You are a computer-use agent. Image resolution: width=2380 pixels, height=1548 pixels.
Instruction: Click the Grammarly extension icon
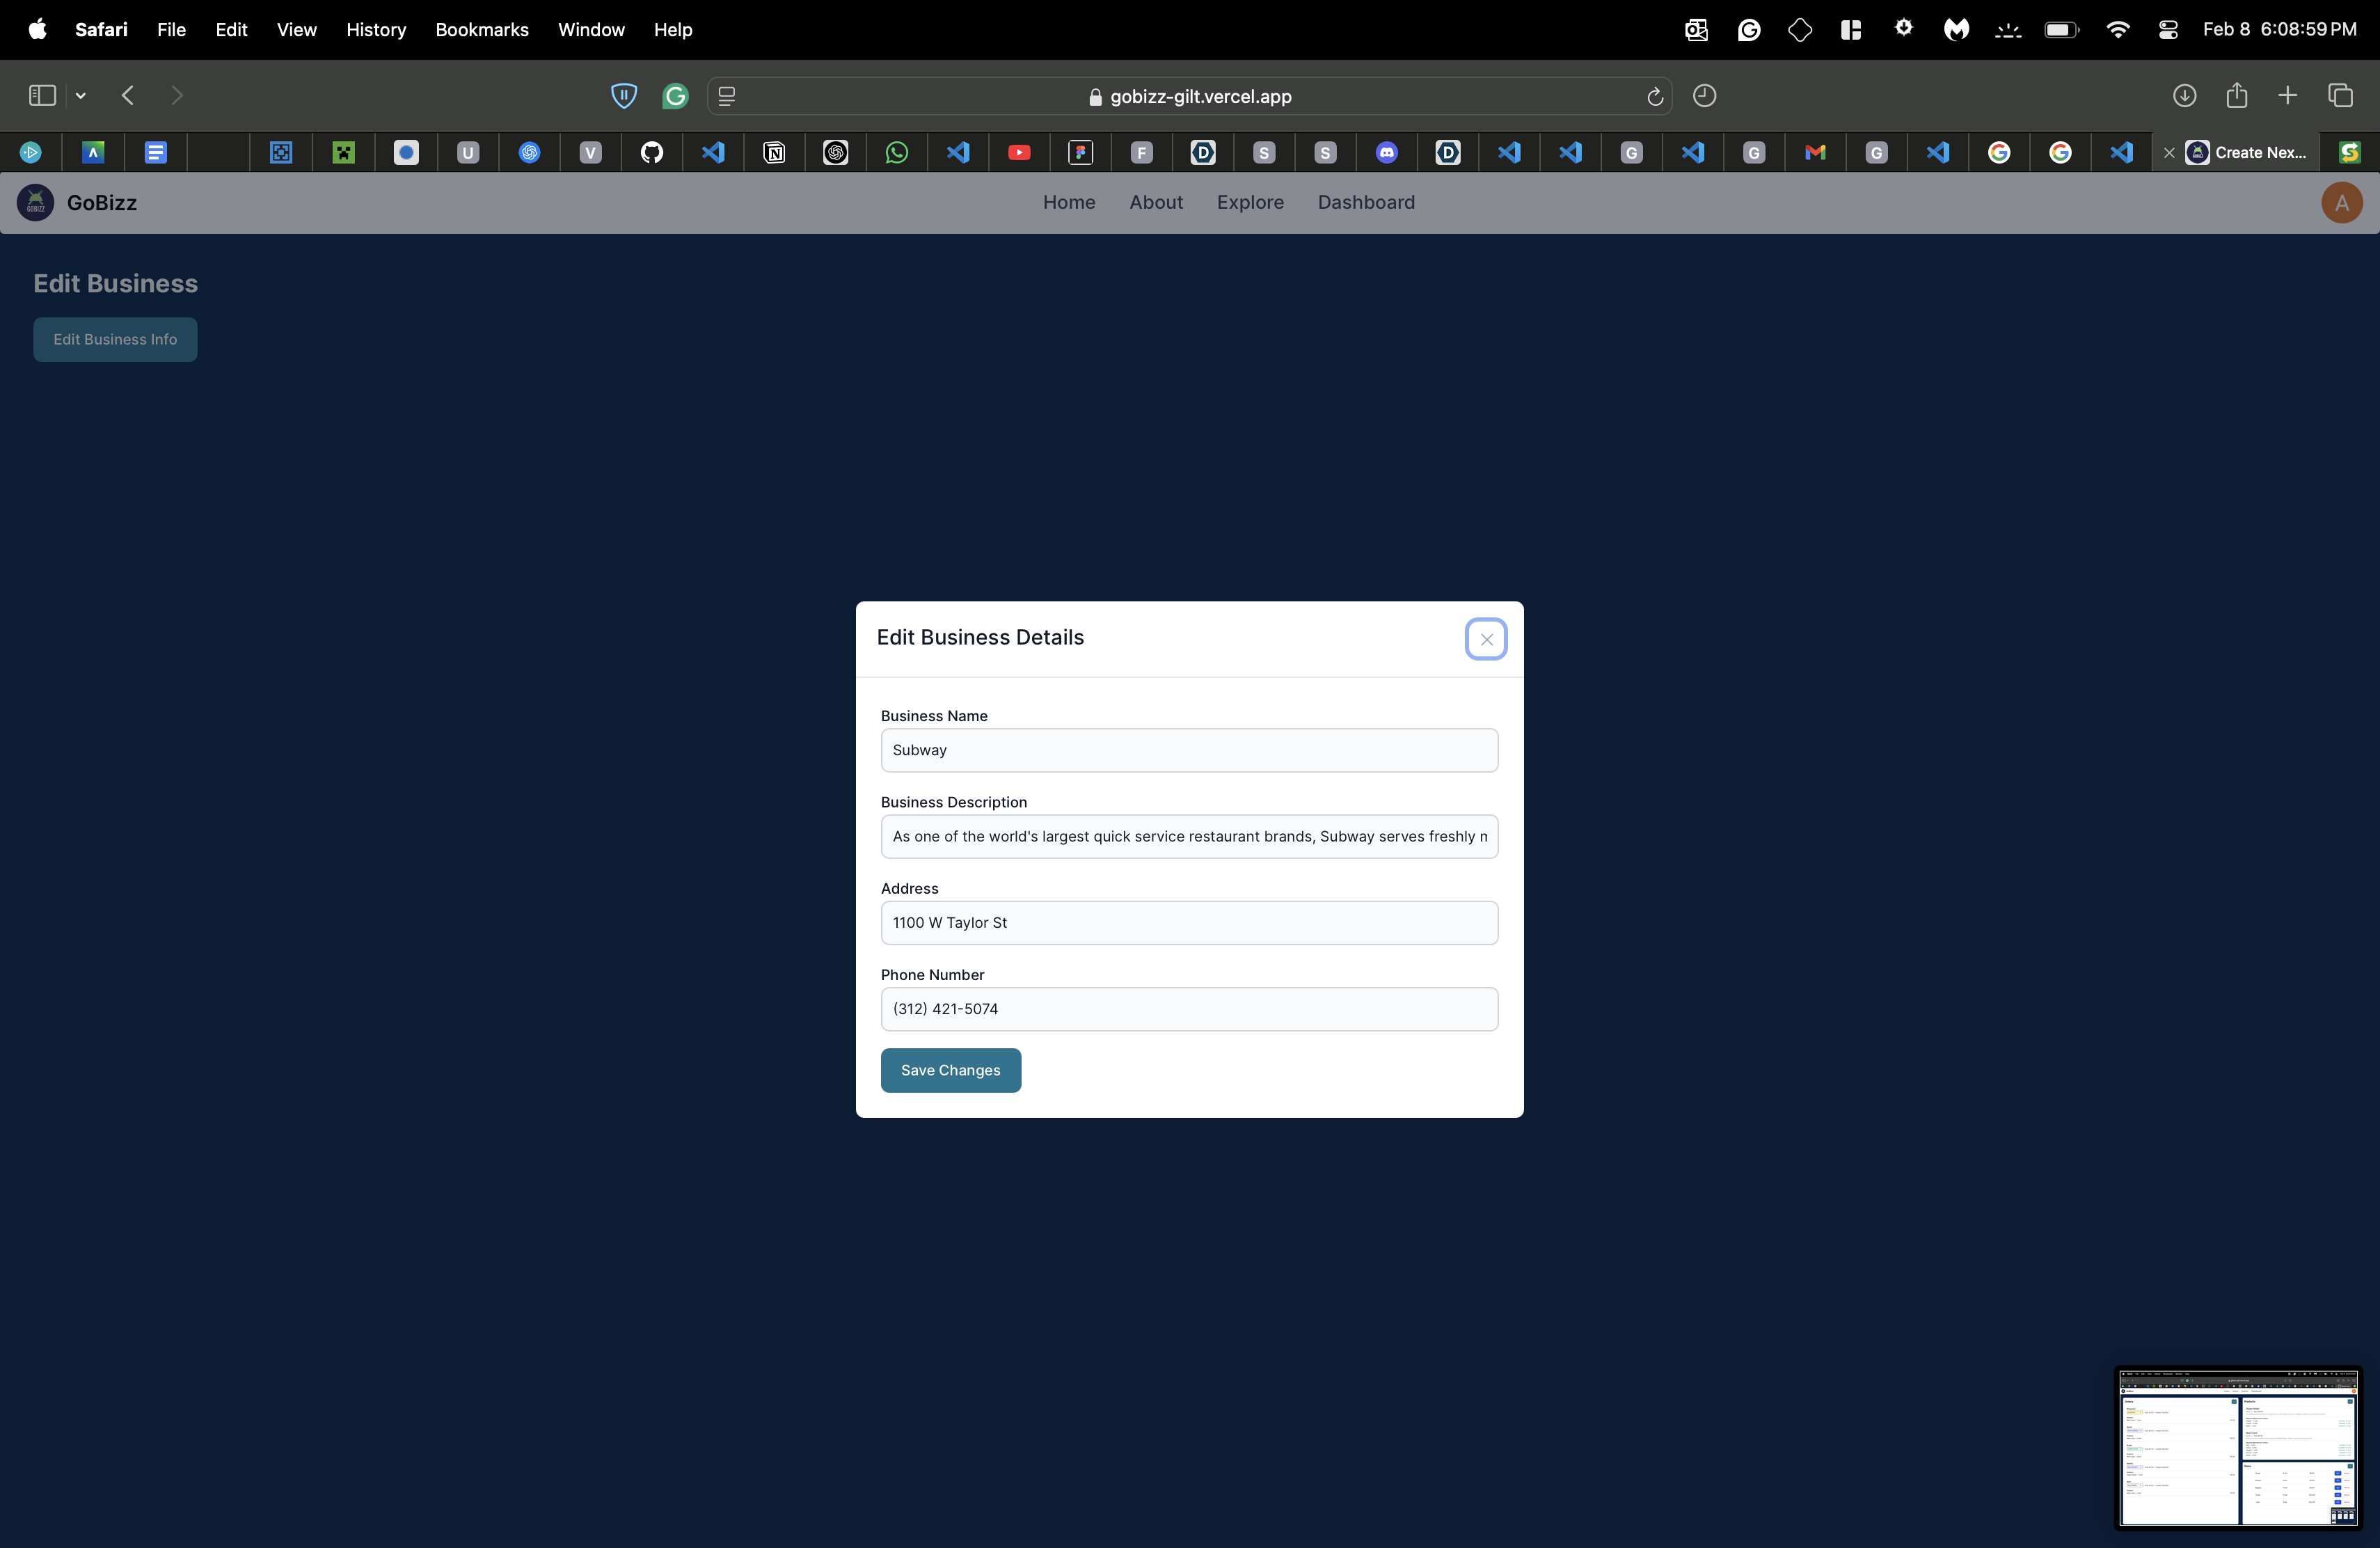click(676, 96)
